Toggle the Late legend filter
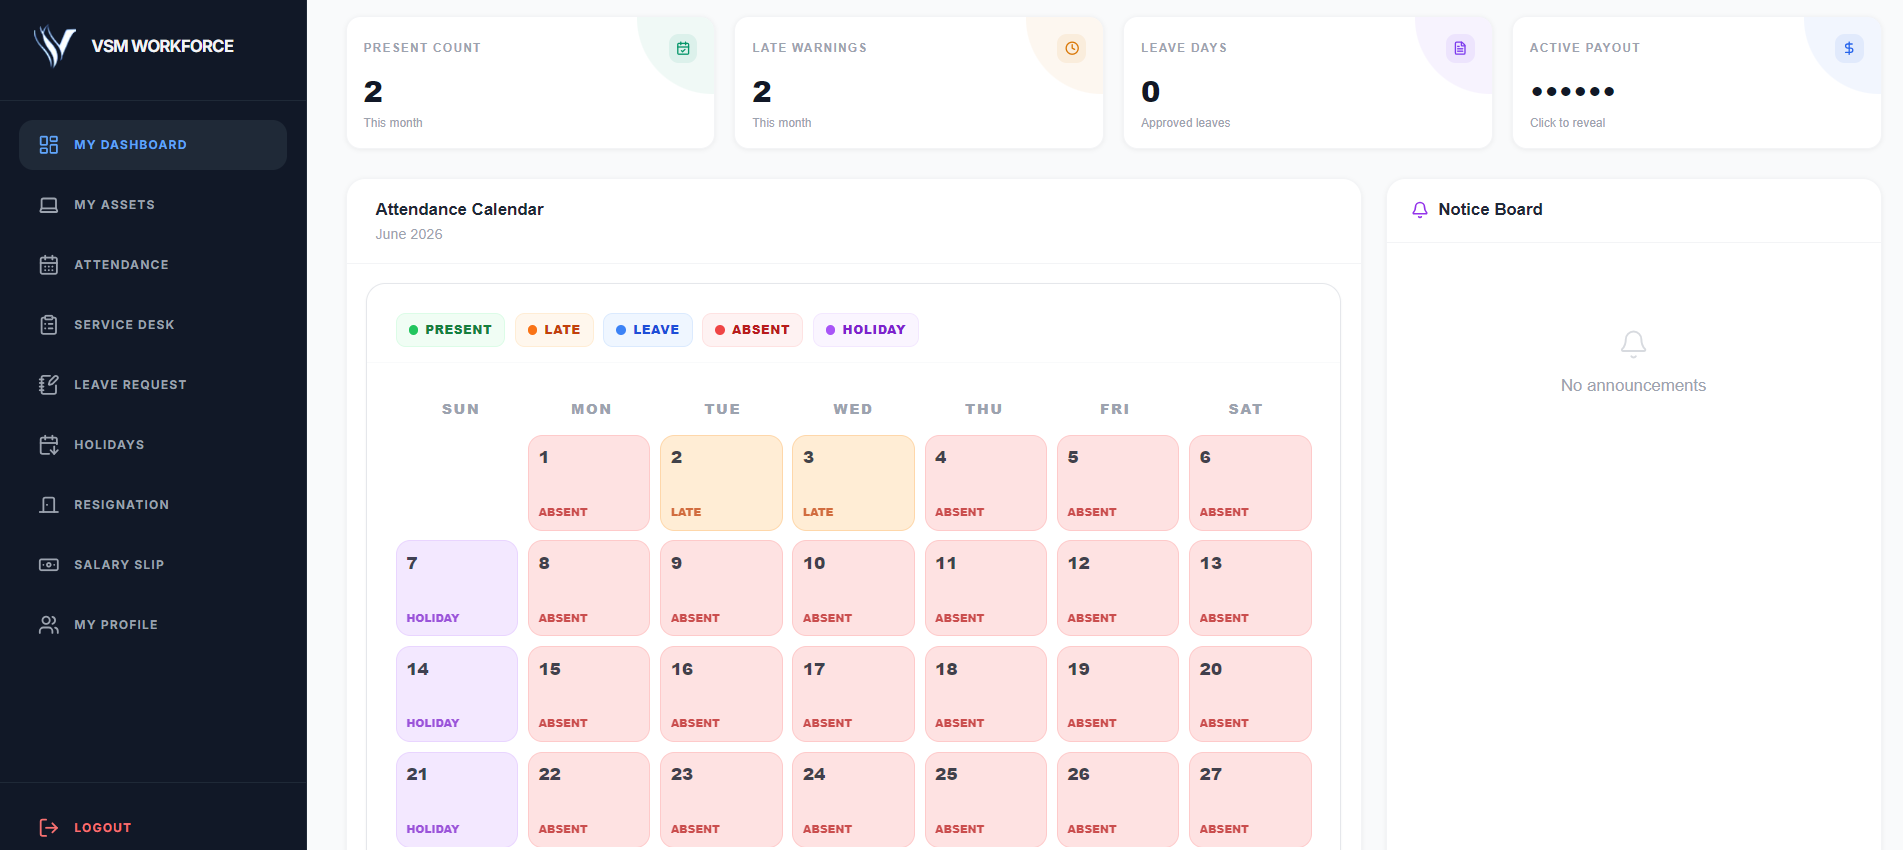 click(x=554, y=330)
